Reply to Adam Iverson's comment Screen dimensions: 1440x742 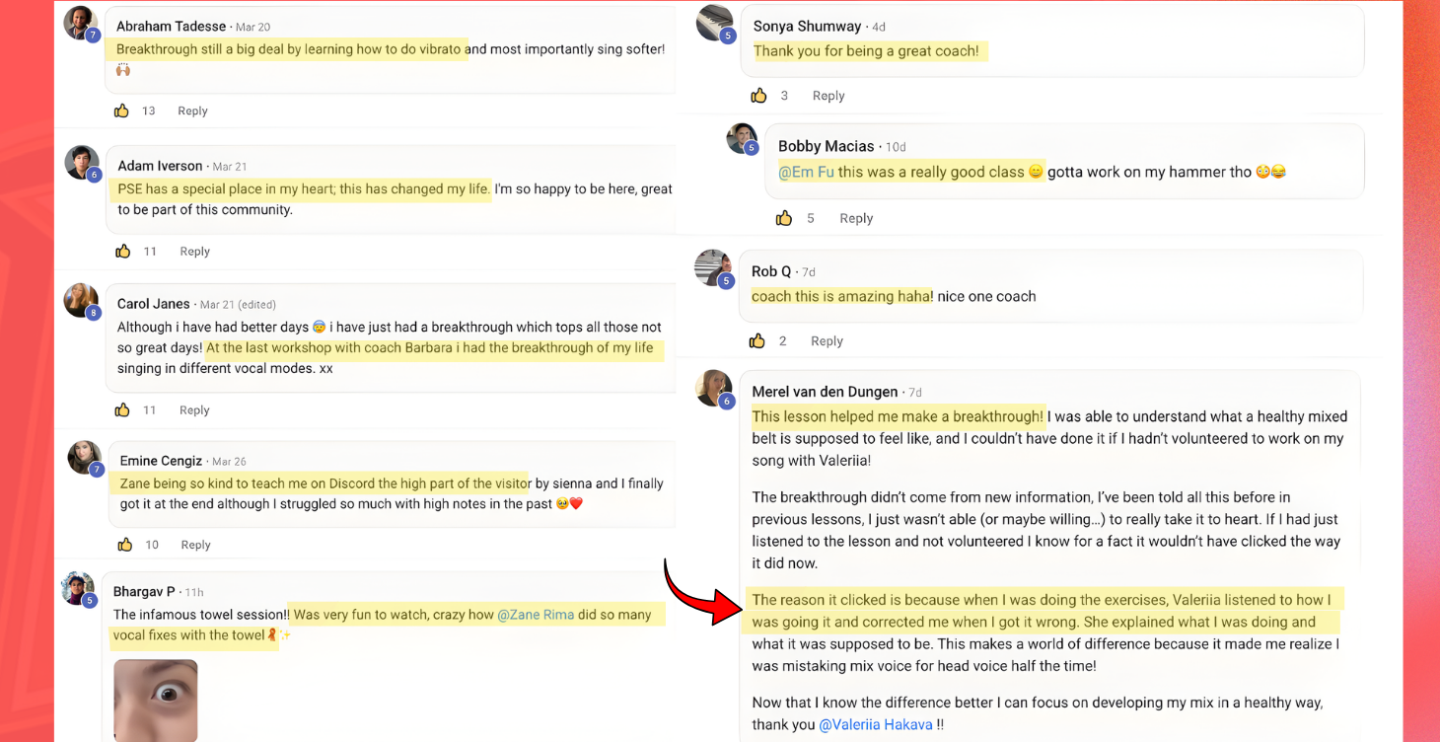pyautogui.click(x=195, y=251)
